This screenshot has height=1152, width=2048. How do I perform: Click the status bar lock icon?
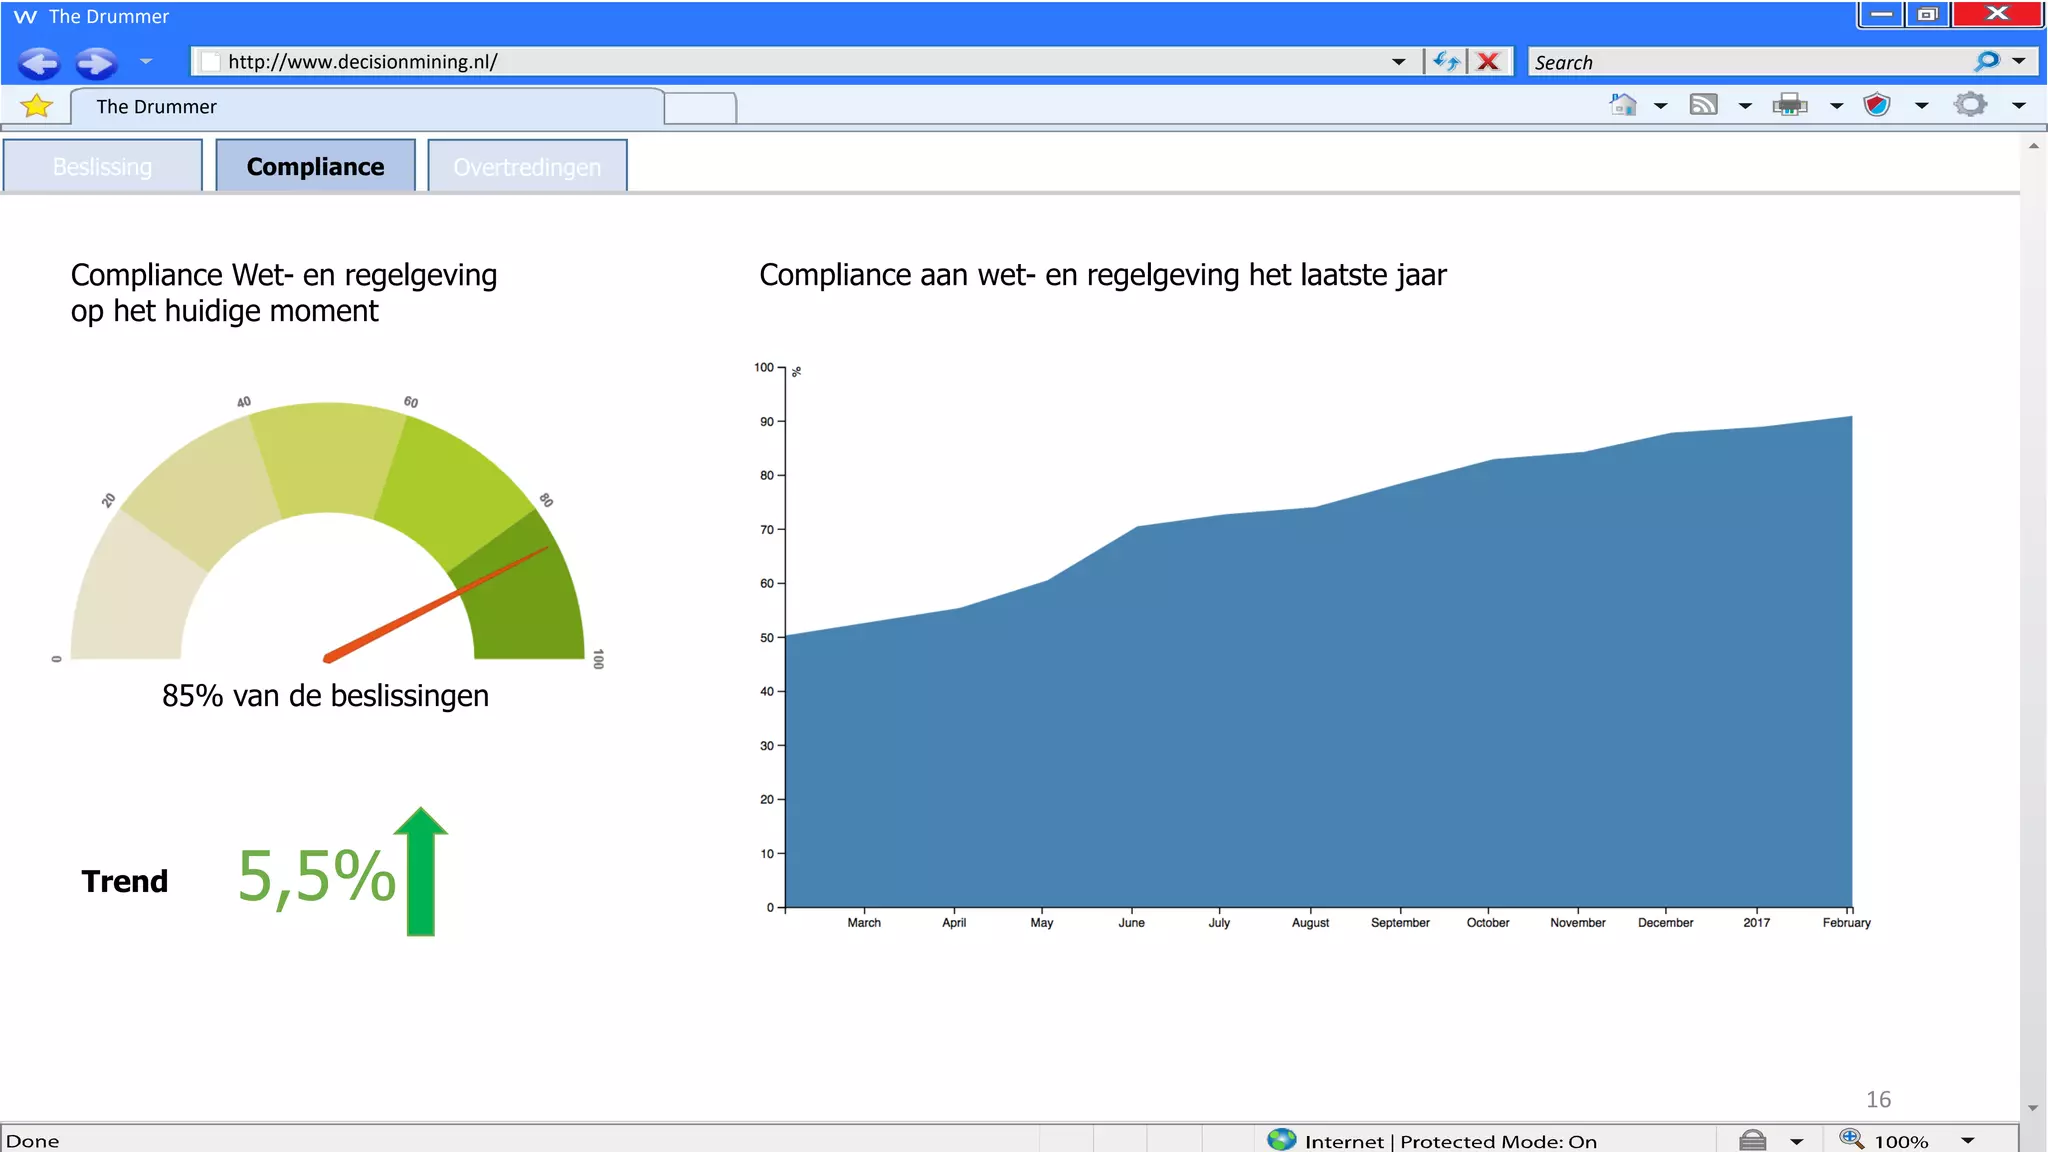(1752, 1140)
